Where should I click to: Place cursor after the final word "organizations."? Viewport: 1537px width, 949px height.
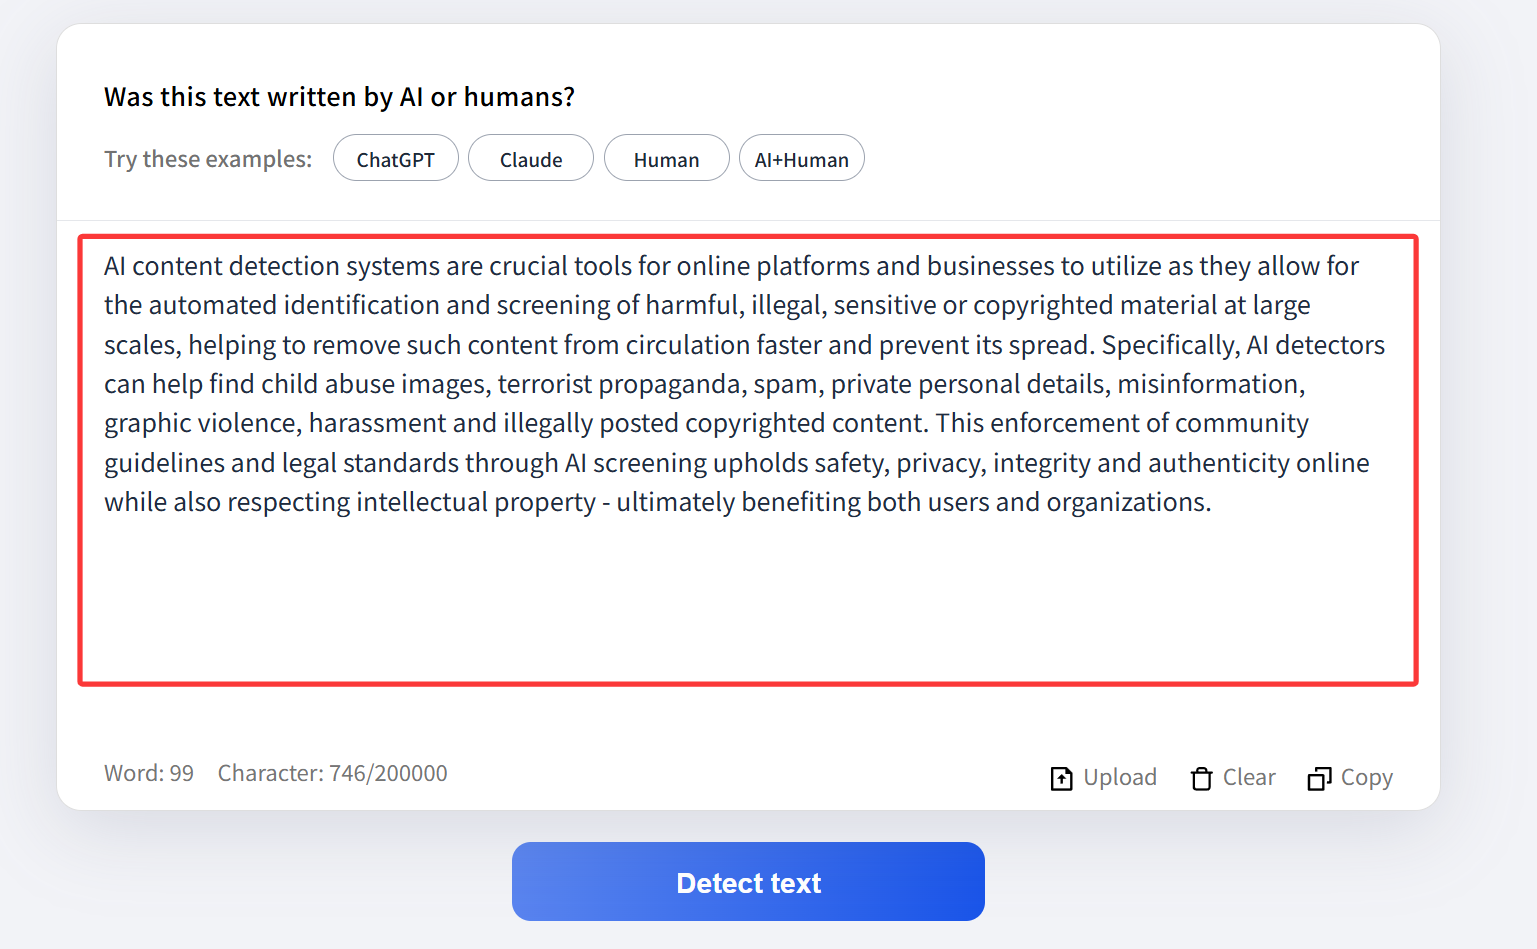point(1212,502)
